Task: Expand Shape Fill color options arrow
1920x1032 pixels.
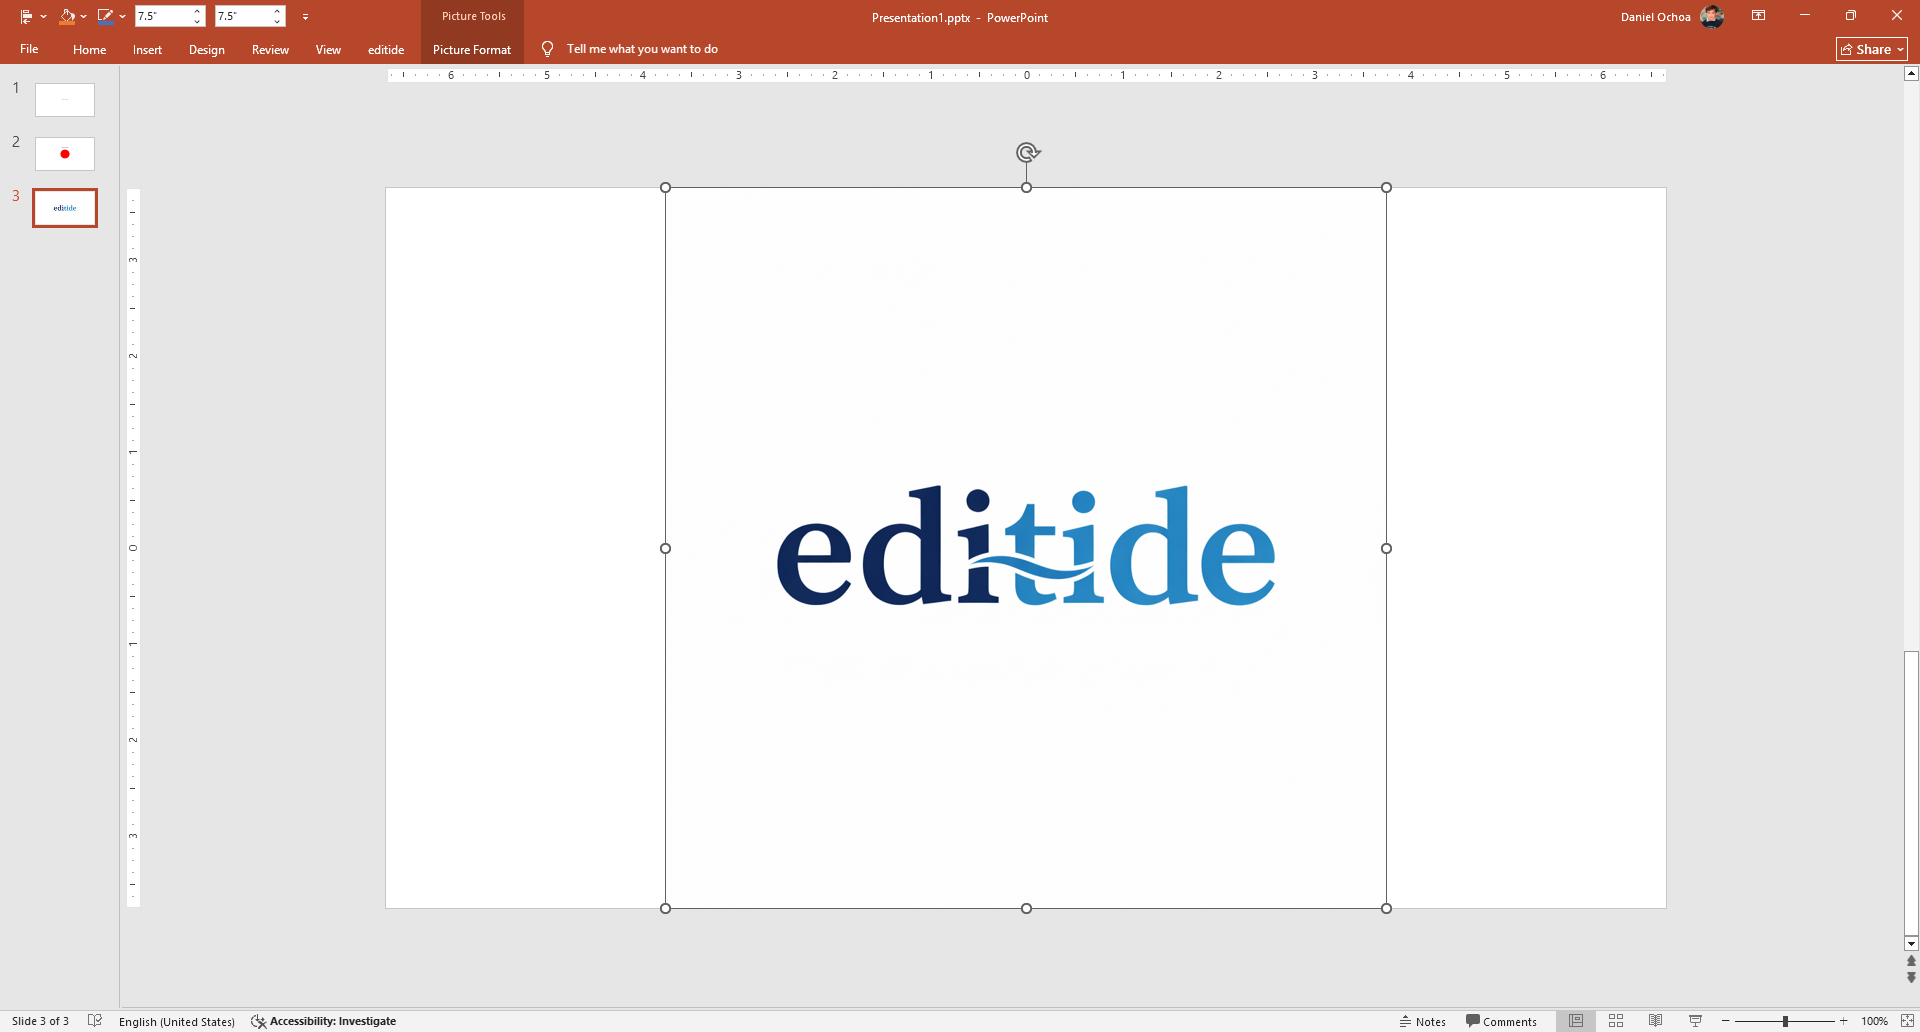Action: (83, 17)
